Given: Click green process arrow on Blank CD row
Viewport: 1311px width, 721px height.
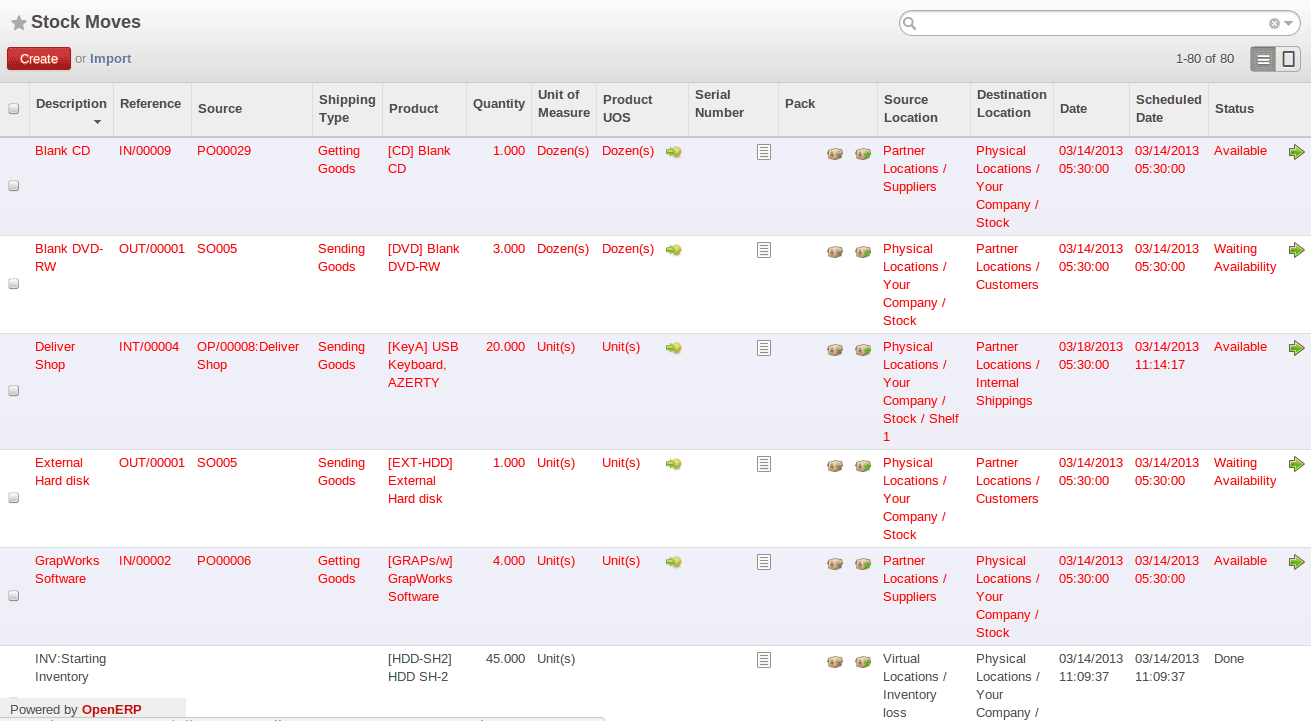Looking at the screenshot, I should coord(1296,152).
